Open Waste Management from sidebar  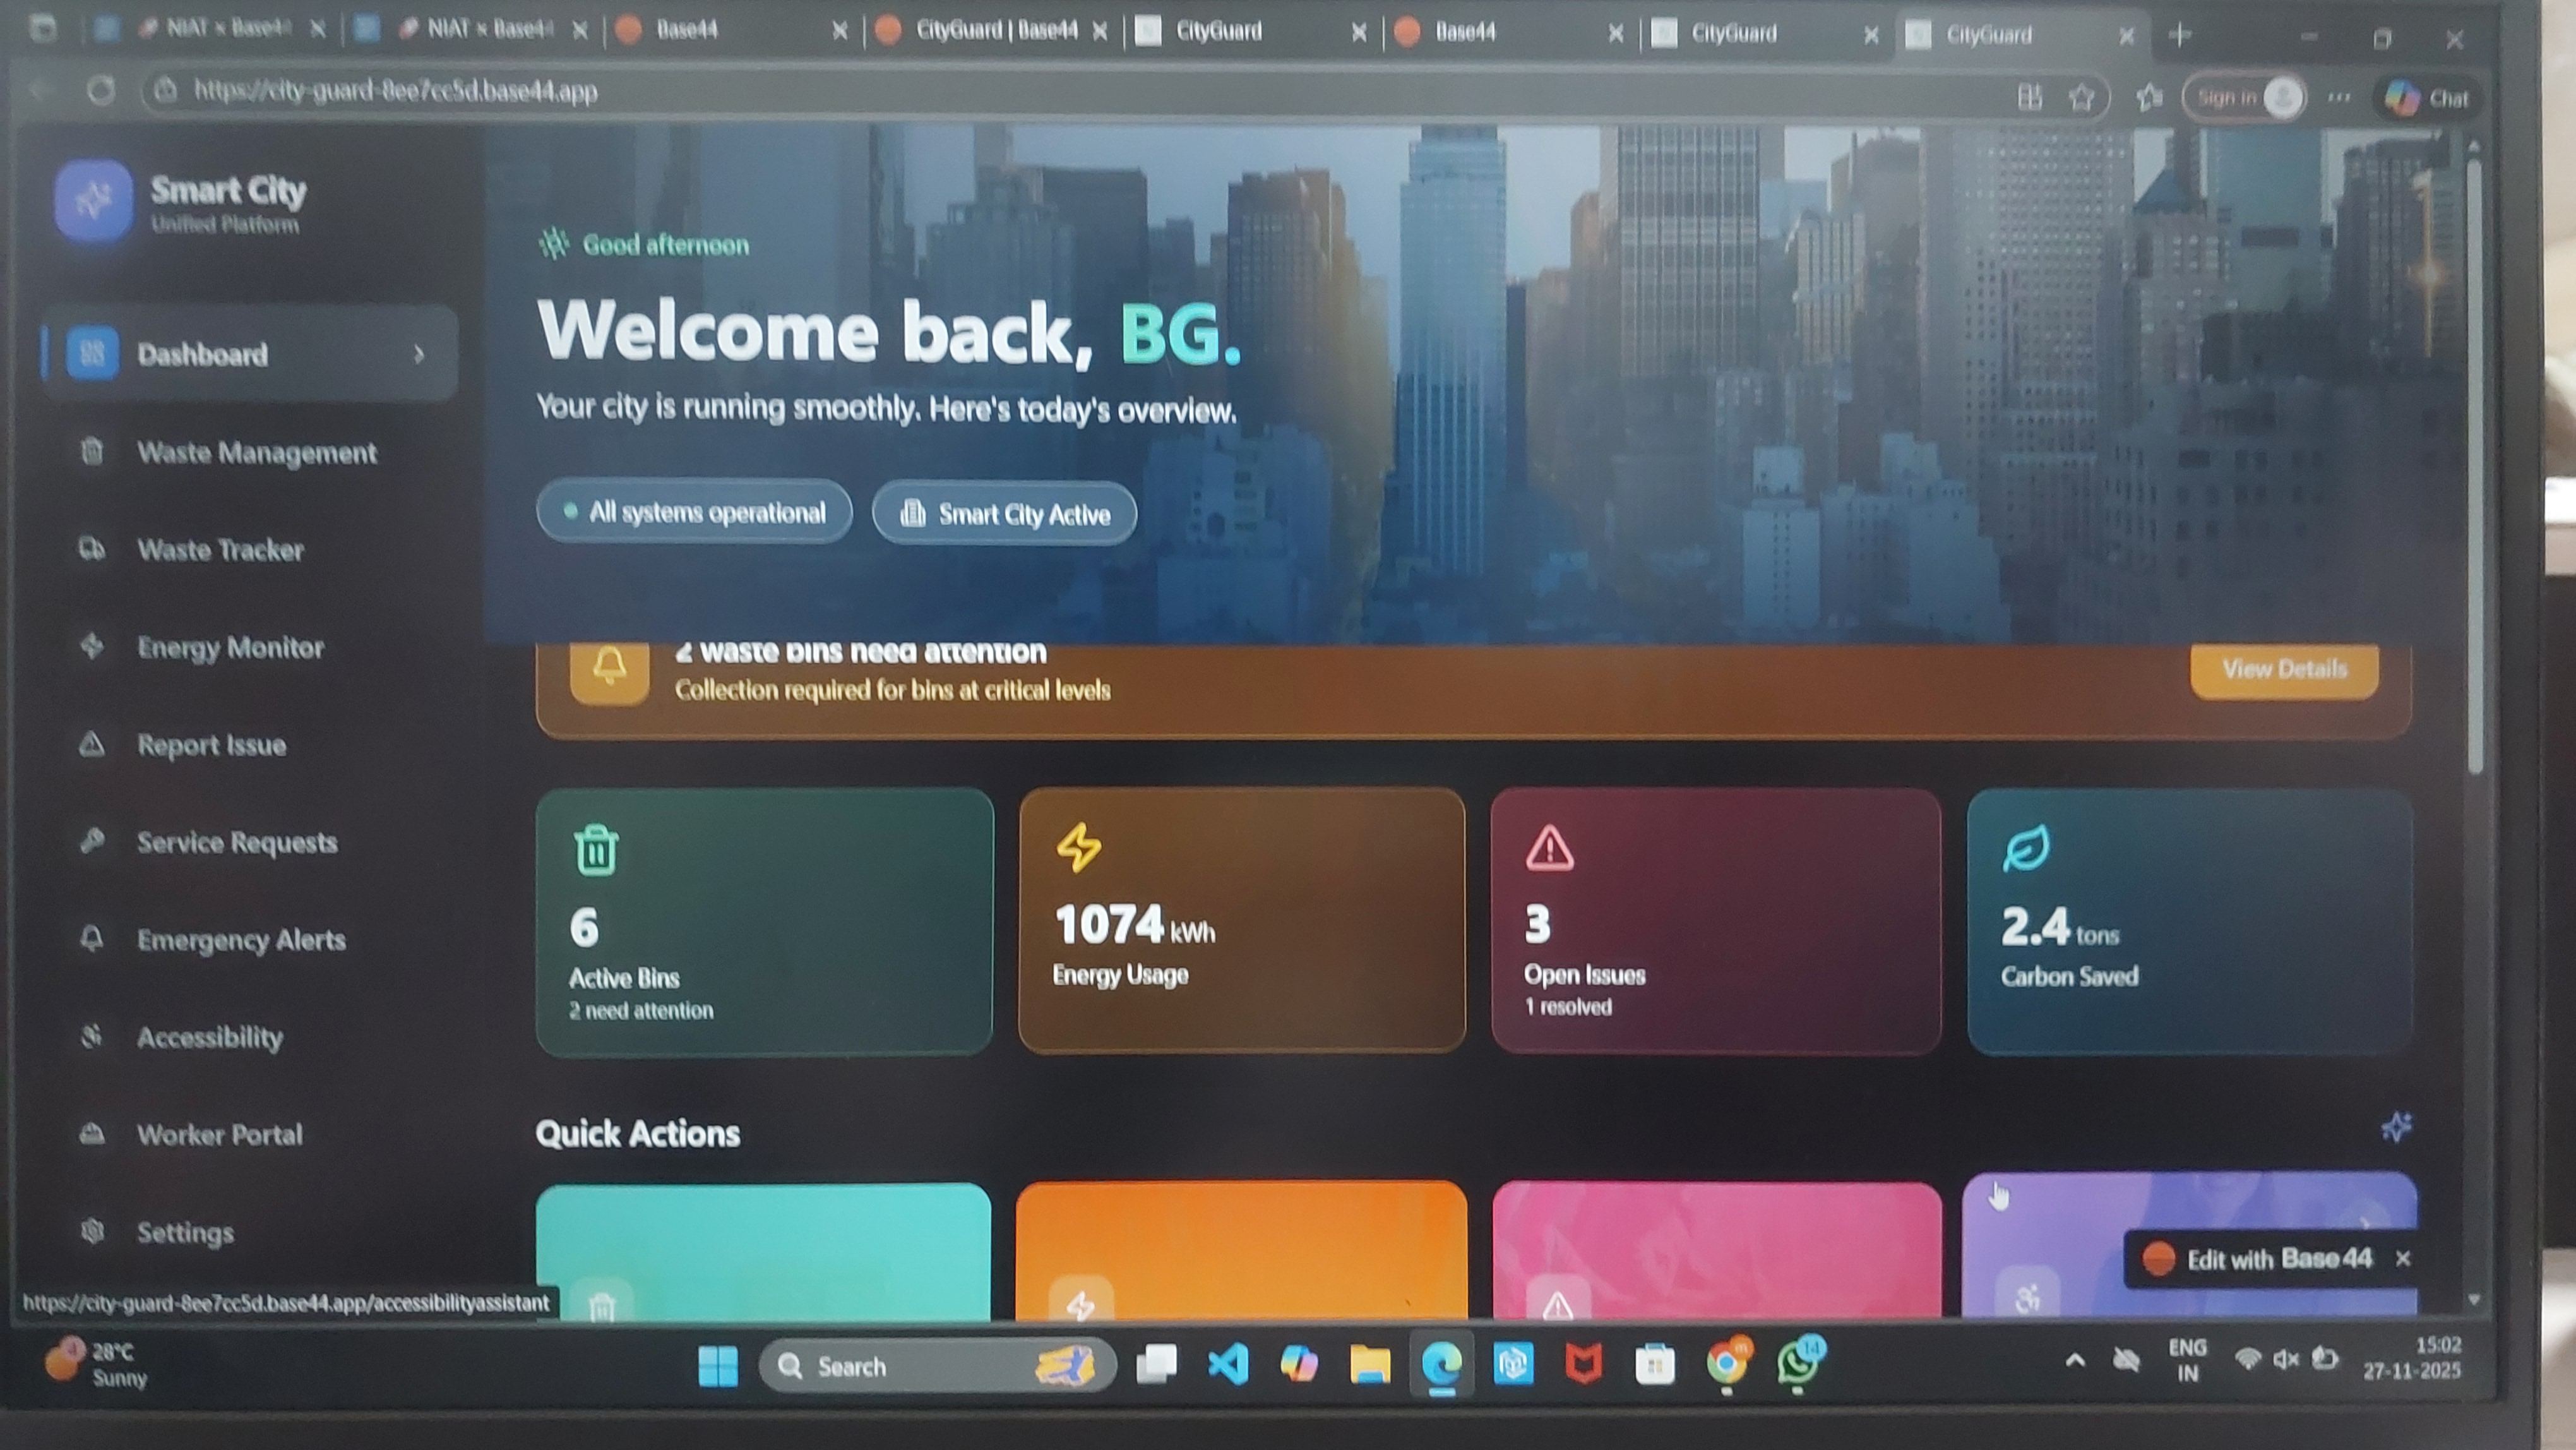tap(256, 453)
